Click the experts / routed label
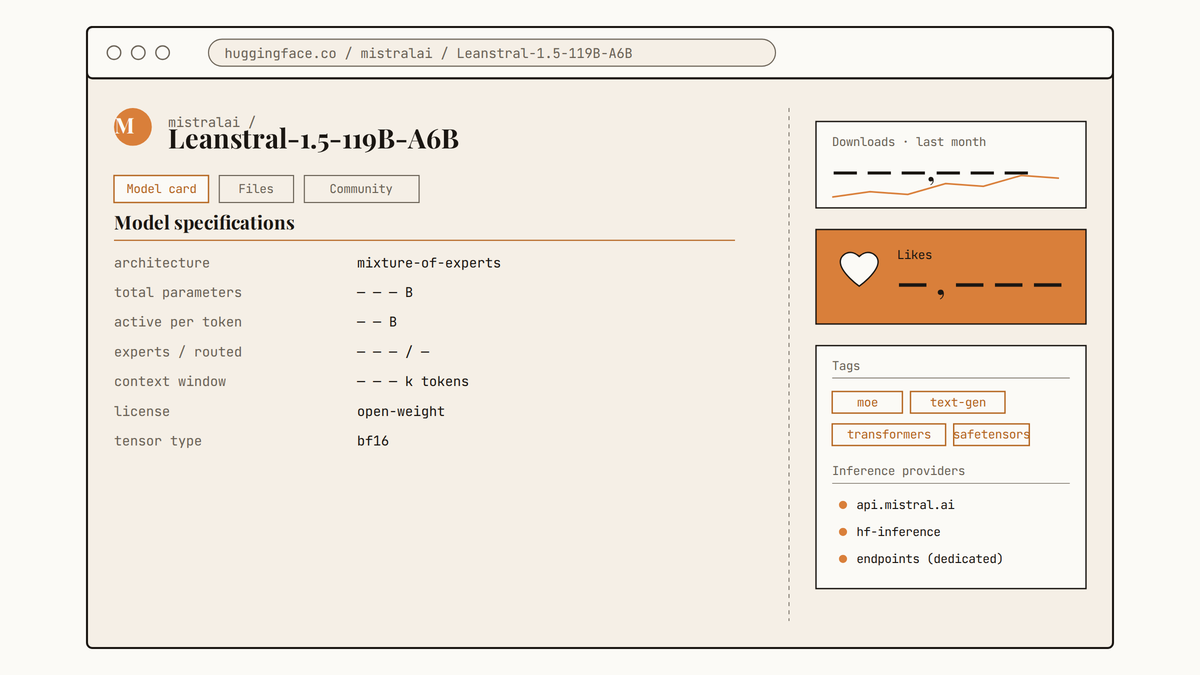The width and height of the screenshot is (1200, 675). coord(178,352)
